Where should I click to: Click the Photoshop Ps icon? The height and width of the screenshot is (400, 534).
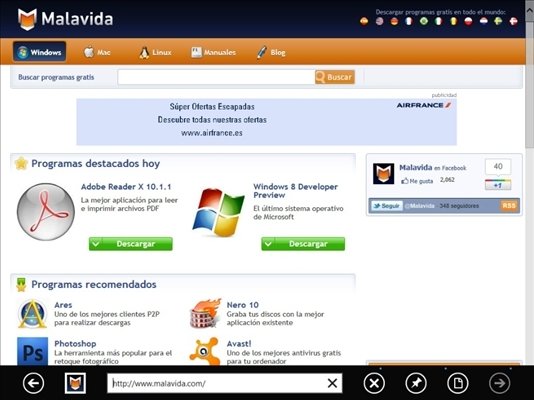32,351
